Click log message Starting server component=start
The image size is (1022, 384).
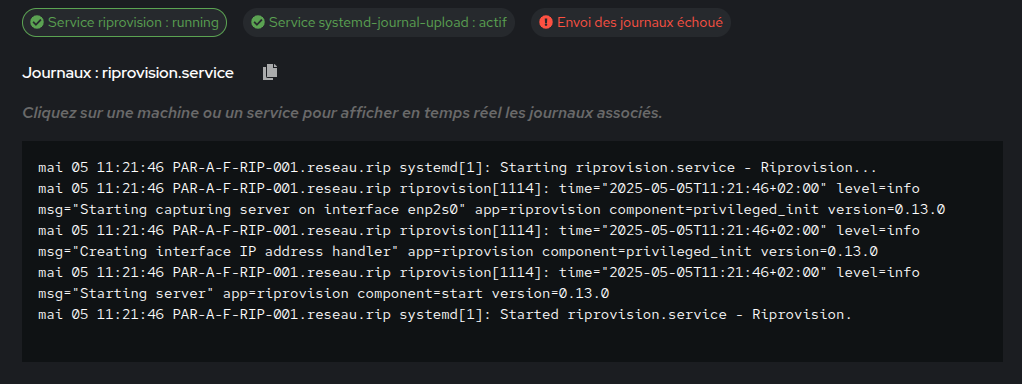[323, 293]
